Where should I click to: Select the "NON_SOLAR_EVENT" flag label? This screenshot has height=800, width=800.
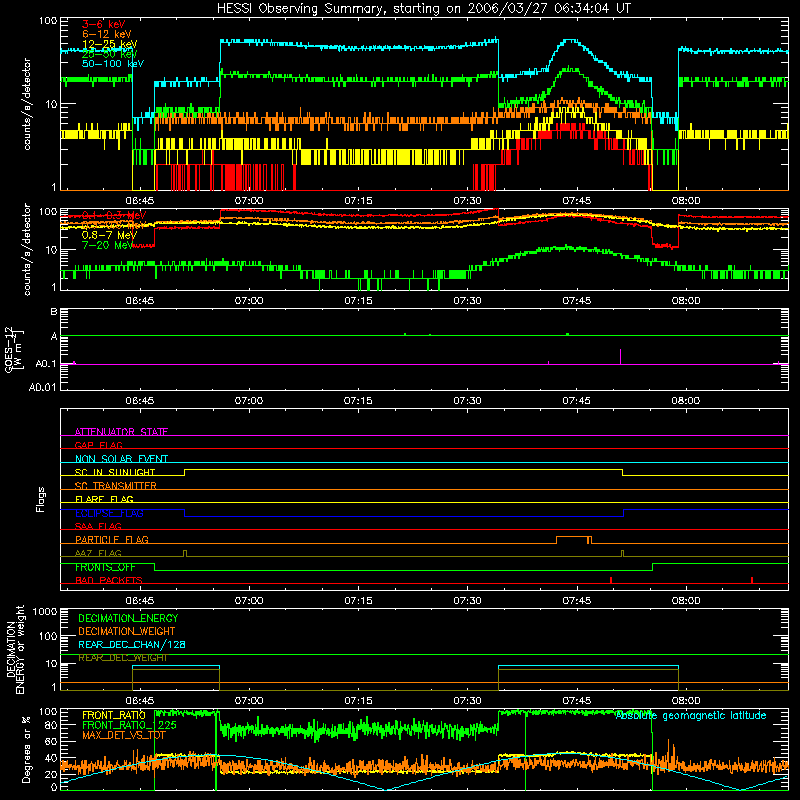click(121, 459)
